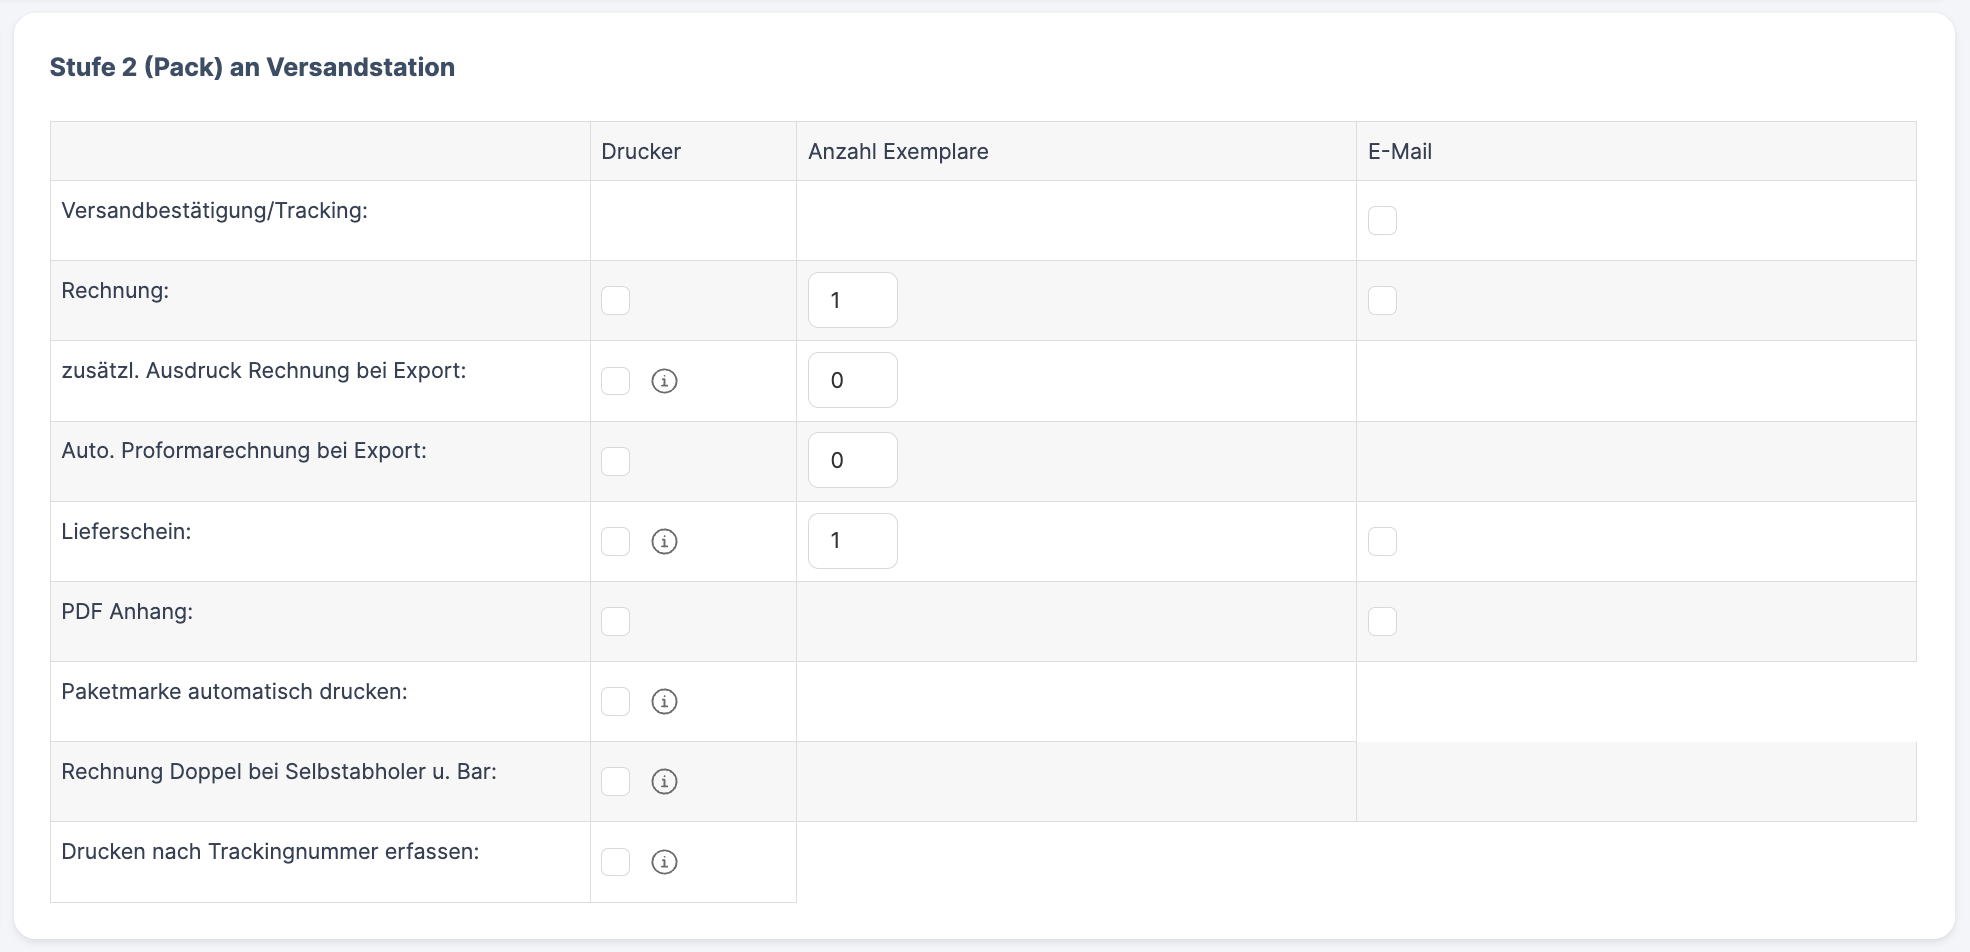Check Rechnung Doppel bei Selbstabholer u. Bar
Screen dimensions: 1970x952
[x=615, y=781]
